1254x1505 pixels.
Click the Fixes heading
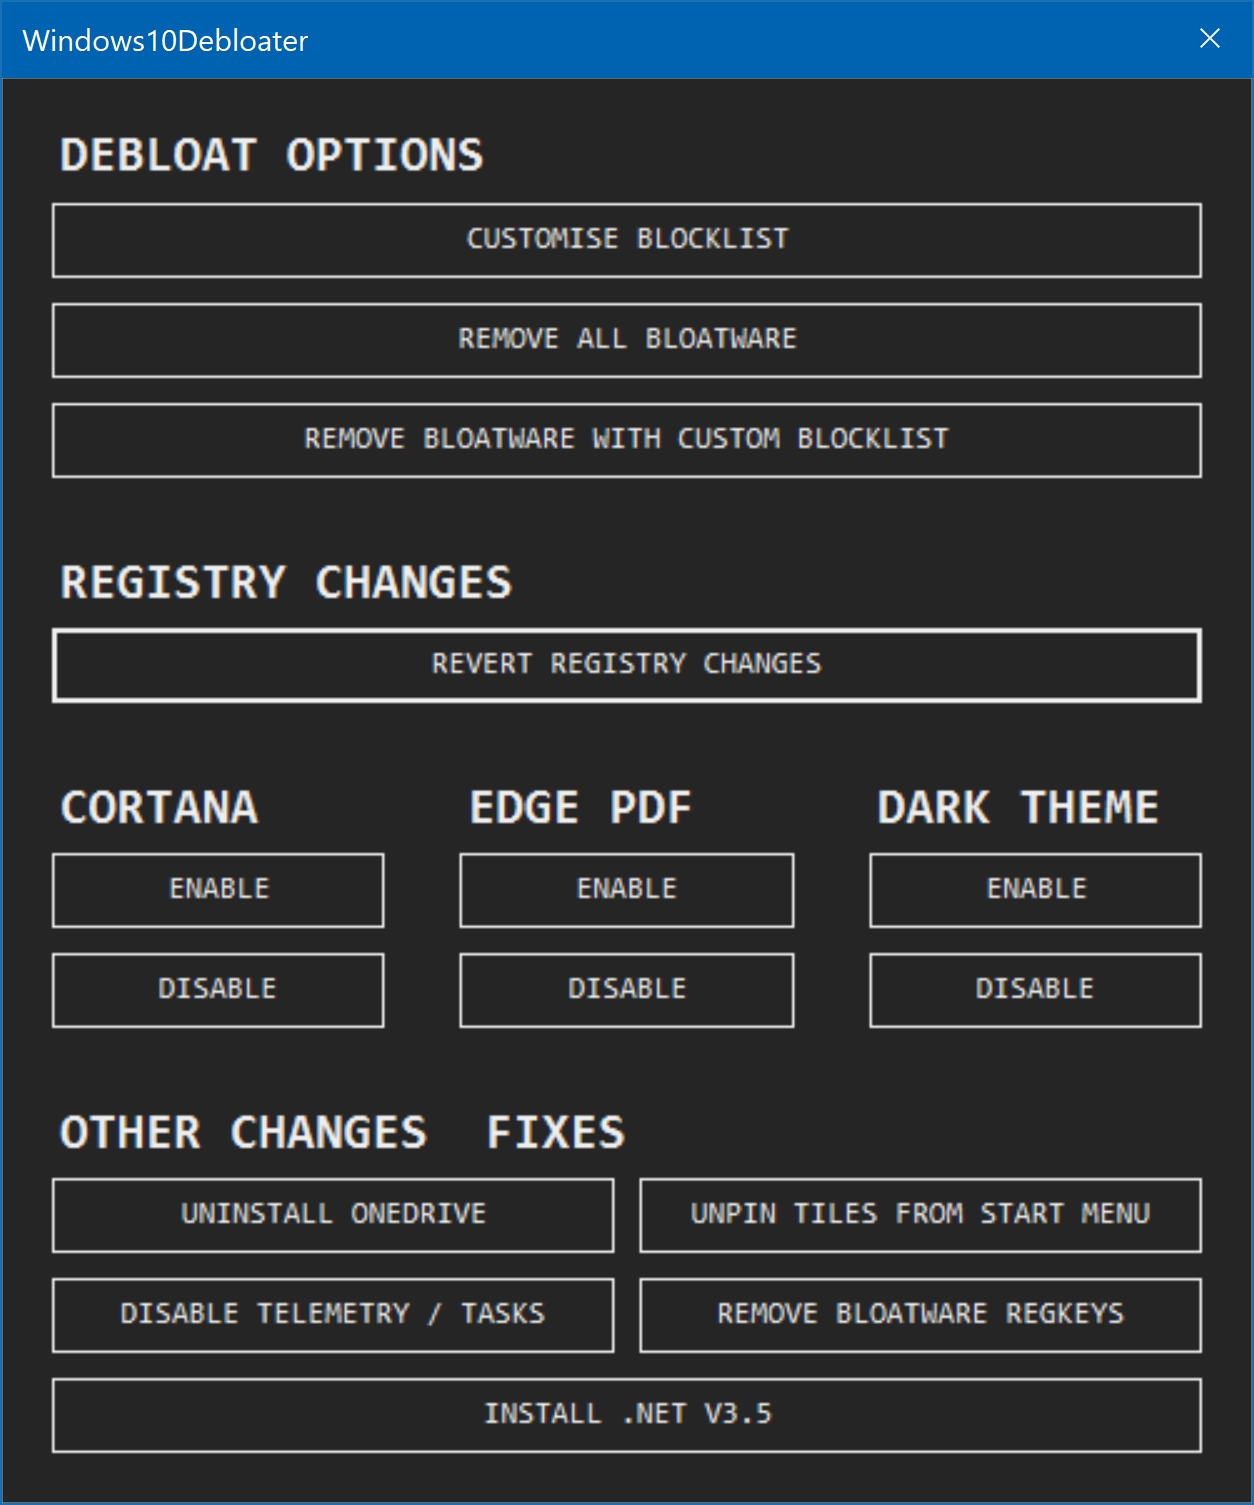(556, 1133)
